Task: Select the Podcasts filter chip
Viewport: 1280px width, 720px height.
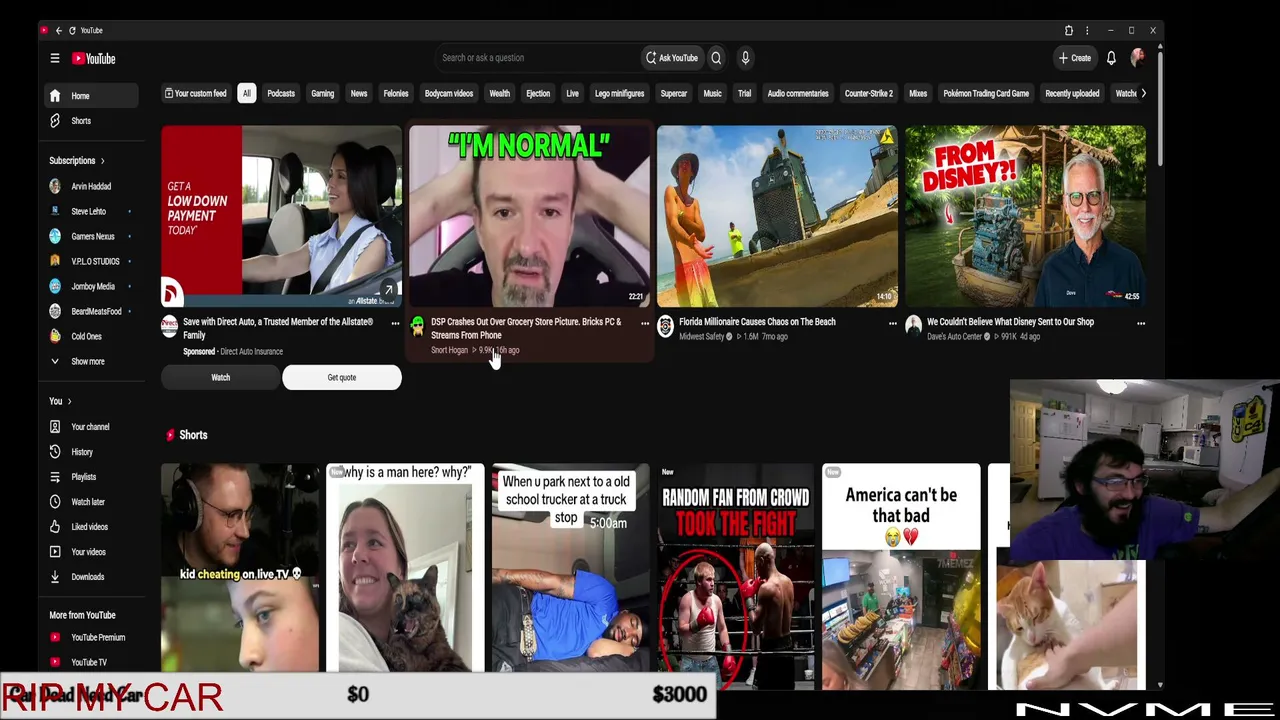Action: click(x=281, y=93)
